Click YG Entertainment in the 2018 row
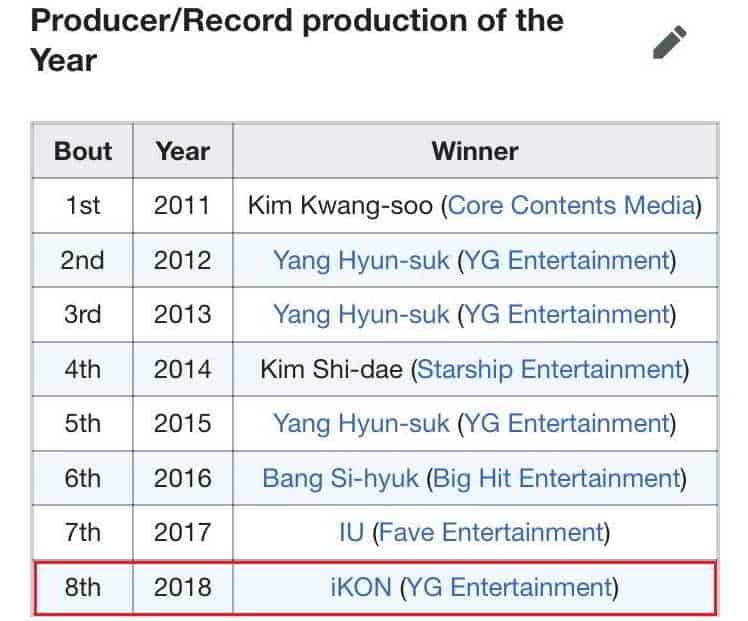The height and width of the screenshot is (621, 748). [506, 586]
